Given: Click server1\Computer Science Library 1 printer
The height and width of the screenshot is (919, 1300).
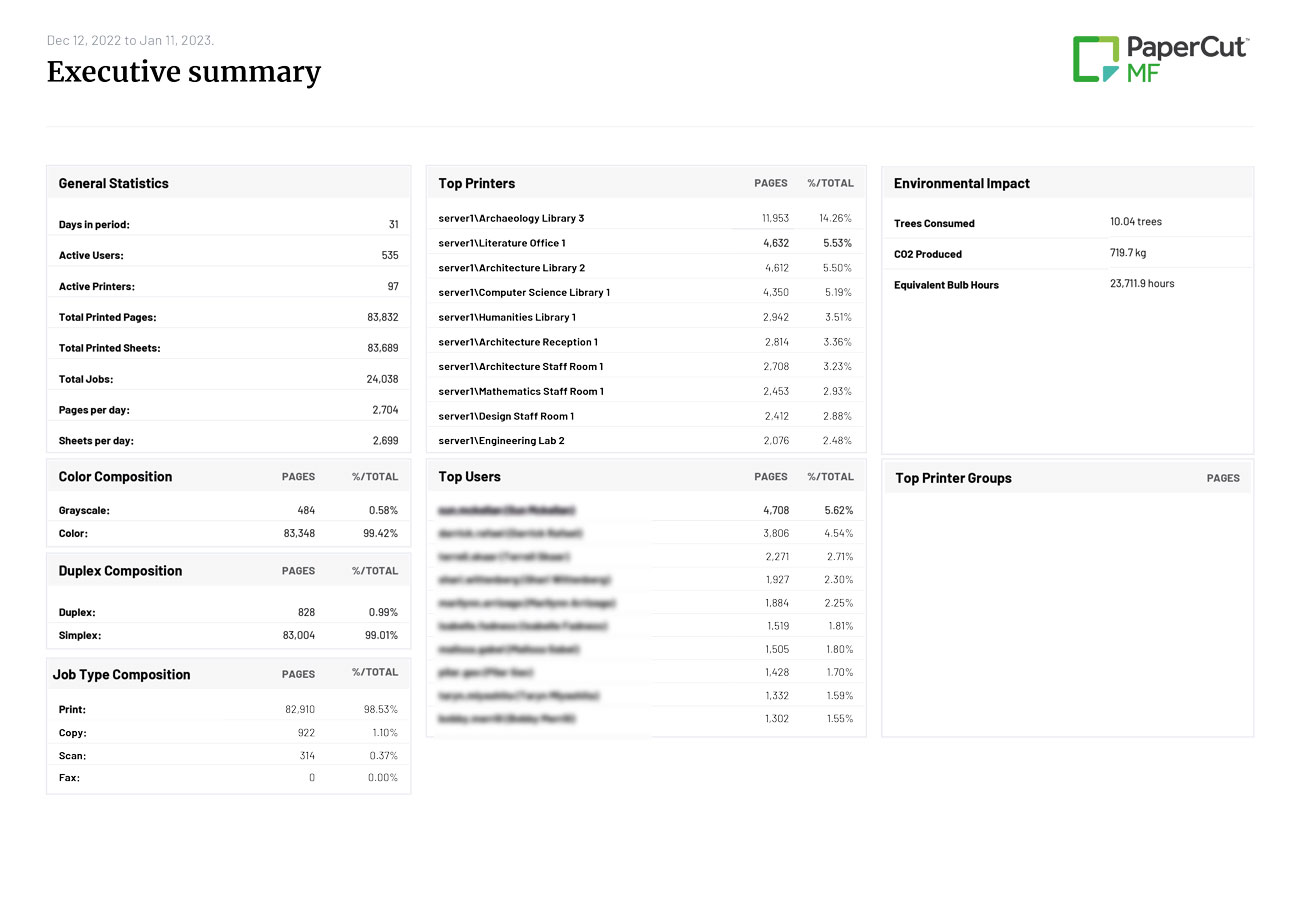Looking at the screenshot, I should 524,293.
